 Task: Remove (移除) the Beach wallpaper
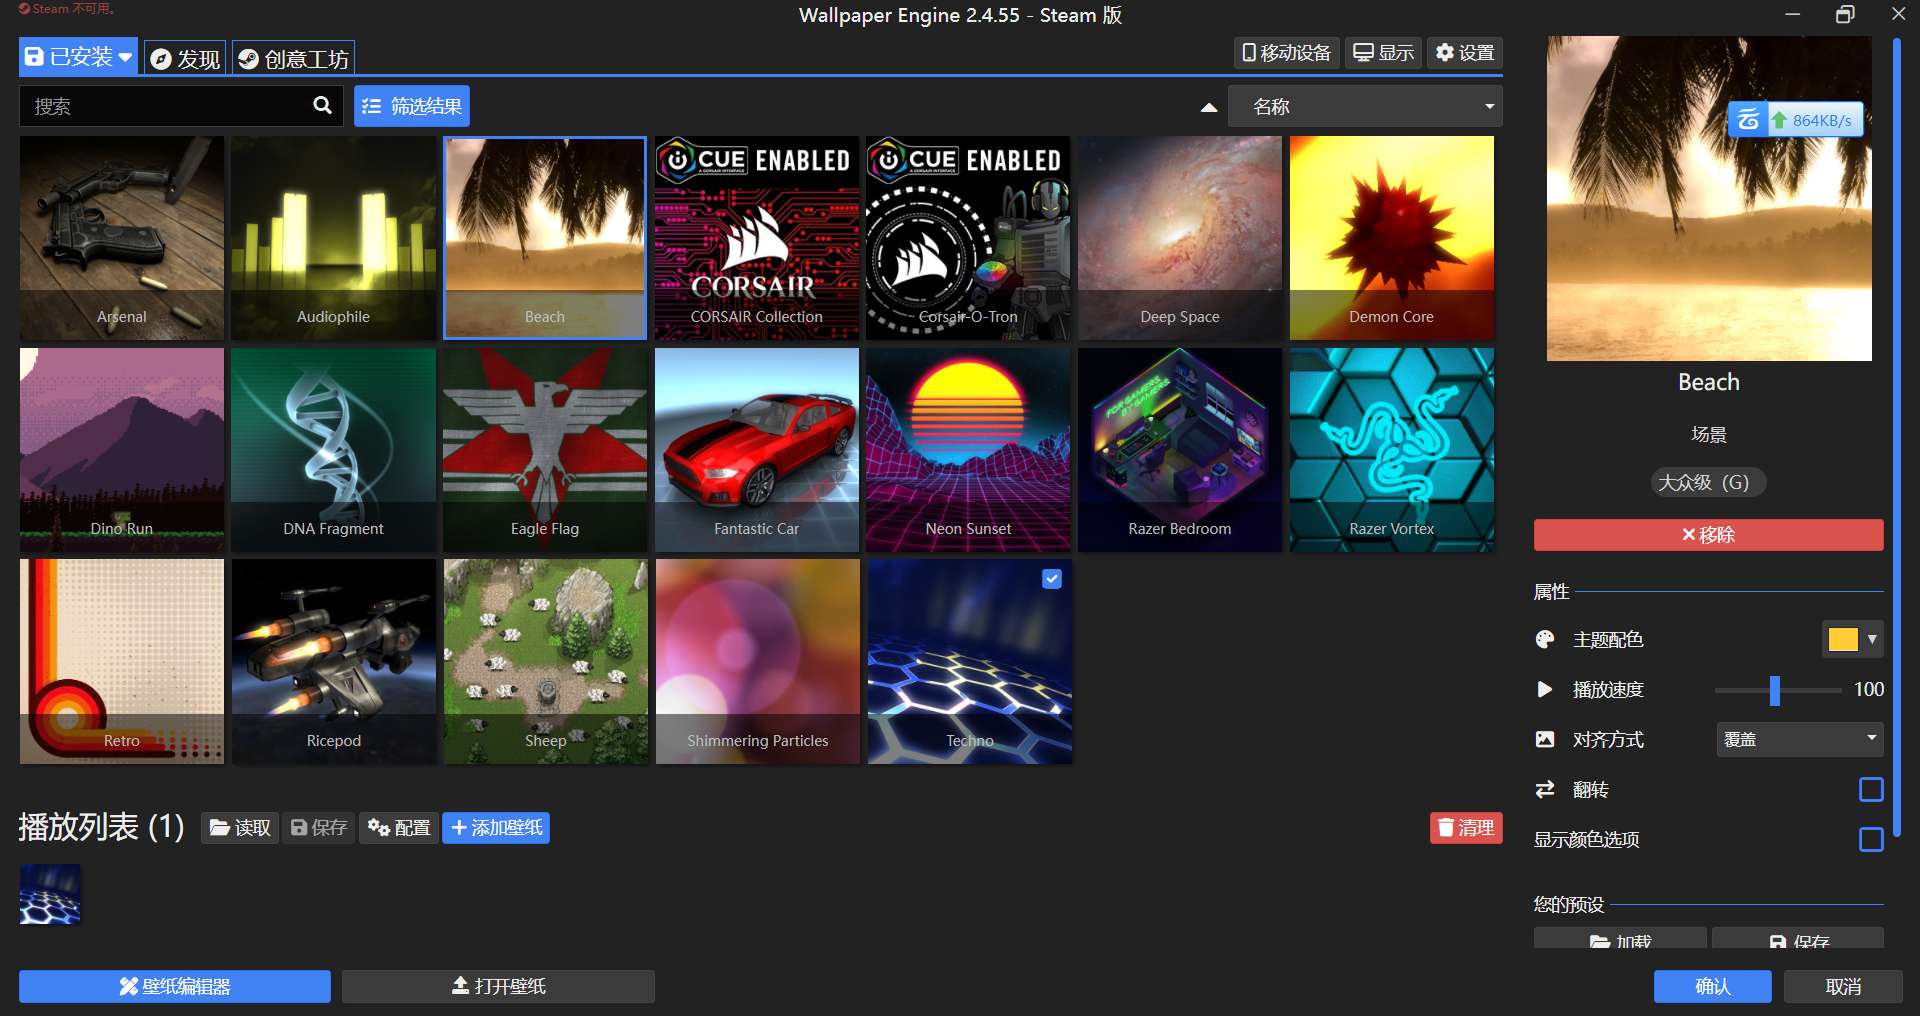click(1708, 535)
